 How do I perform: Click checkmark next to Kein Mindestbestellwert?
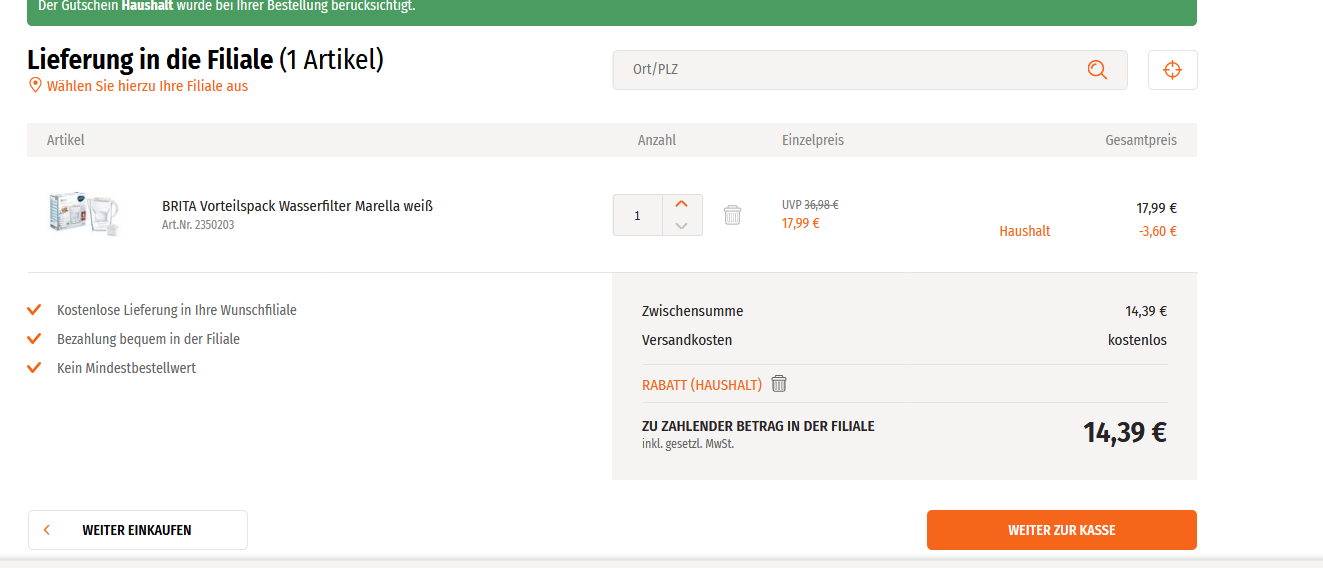(35, 368)
